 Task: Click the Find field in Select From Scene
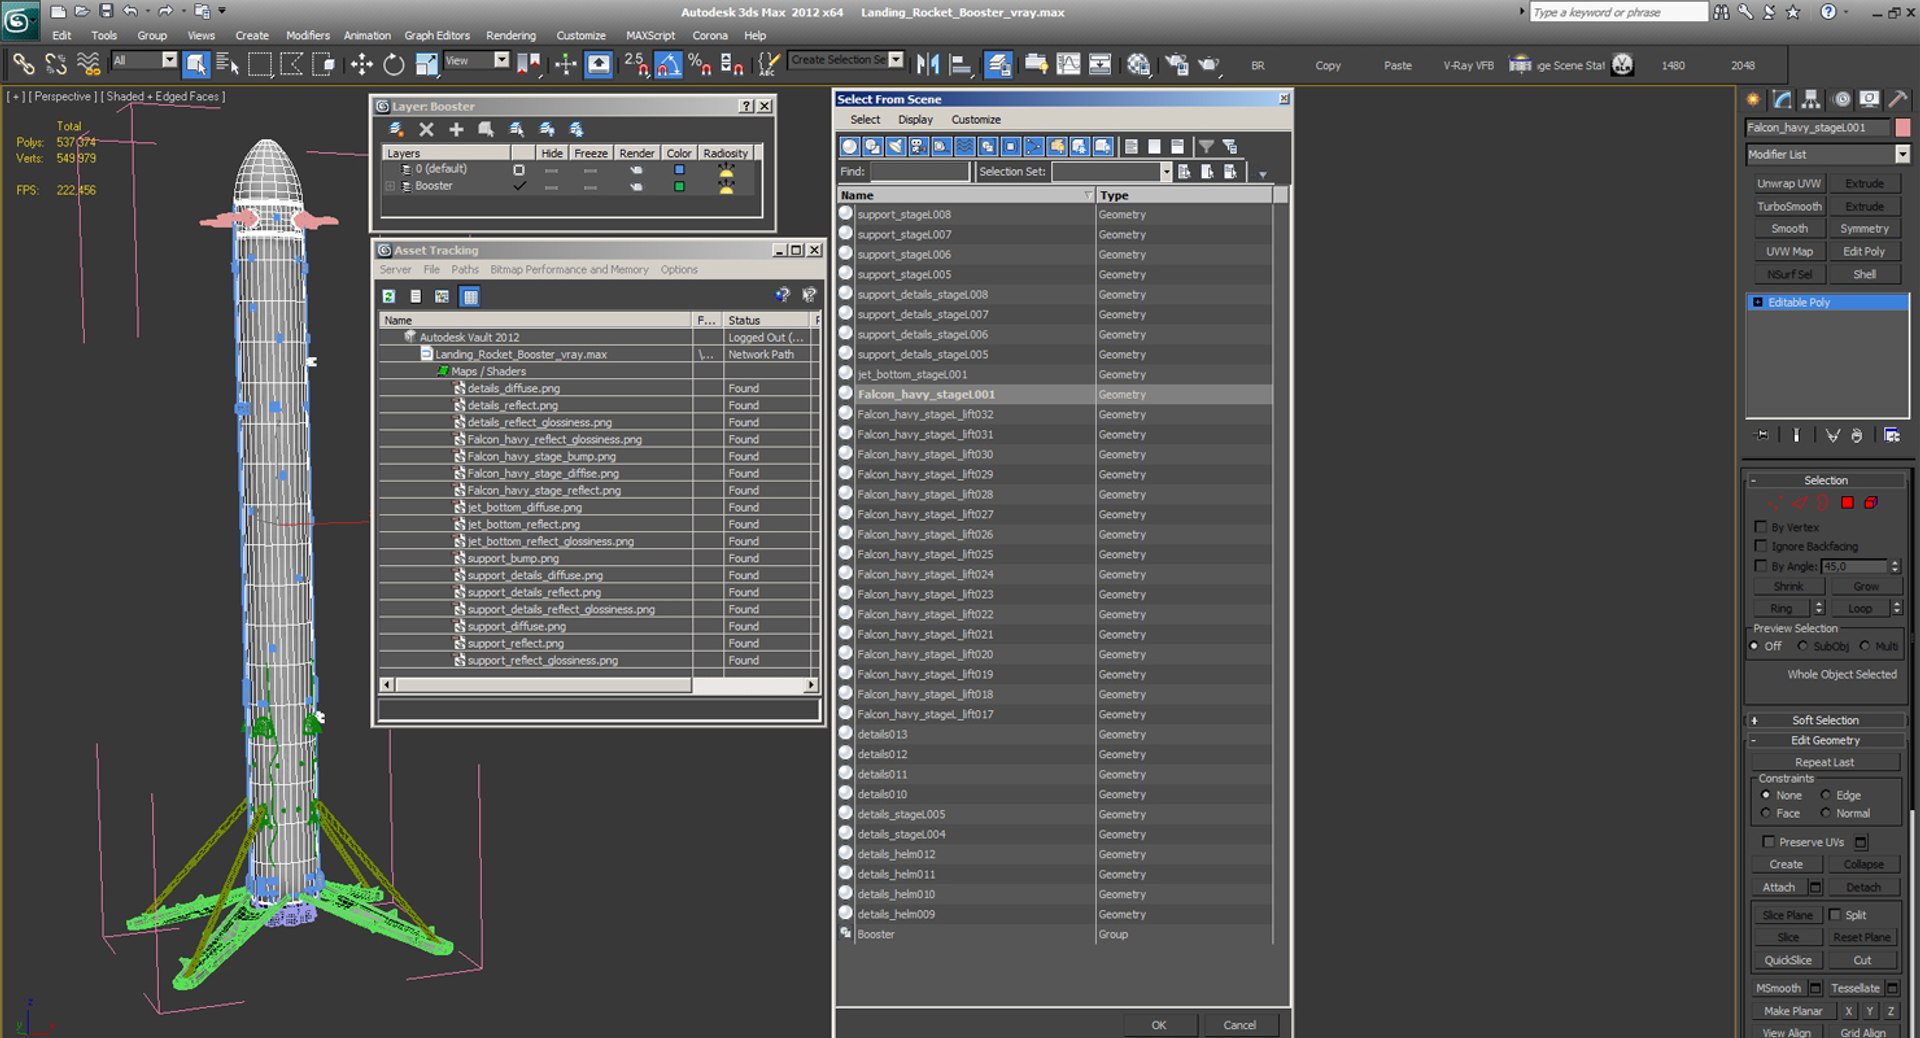[919, 172]
